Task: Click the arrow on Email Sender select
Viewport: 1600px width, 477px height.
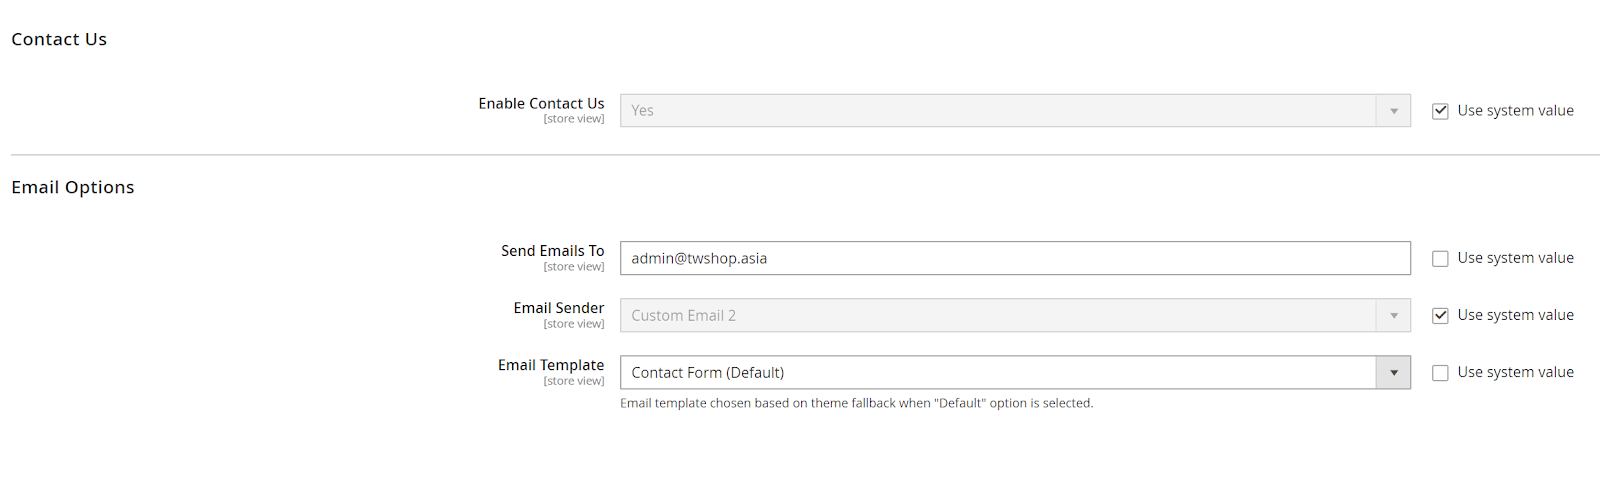Action: tap(1394, 316)
